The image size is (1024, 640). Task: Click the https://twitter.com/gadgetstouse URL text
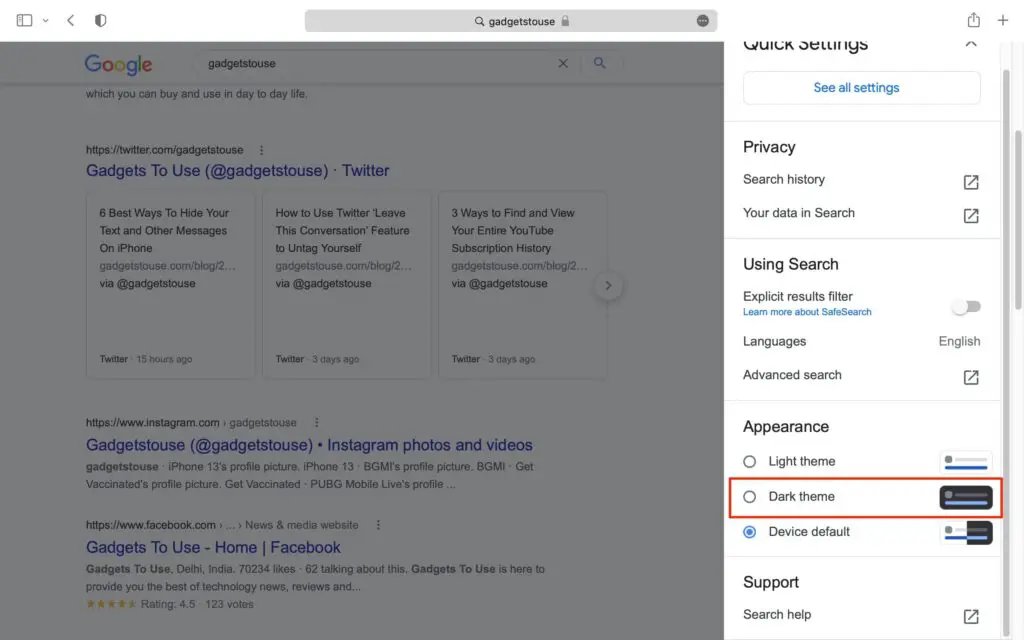coord(165,150)
